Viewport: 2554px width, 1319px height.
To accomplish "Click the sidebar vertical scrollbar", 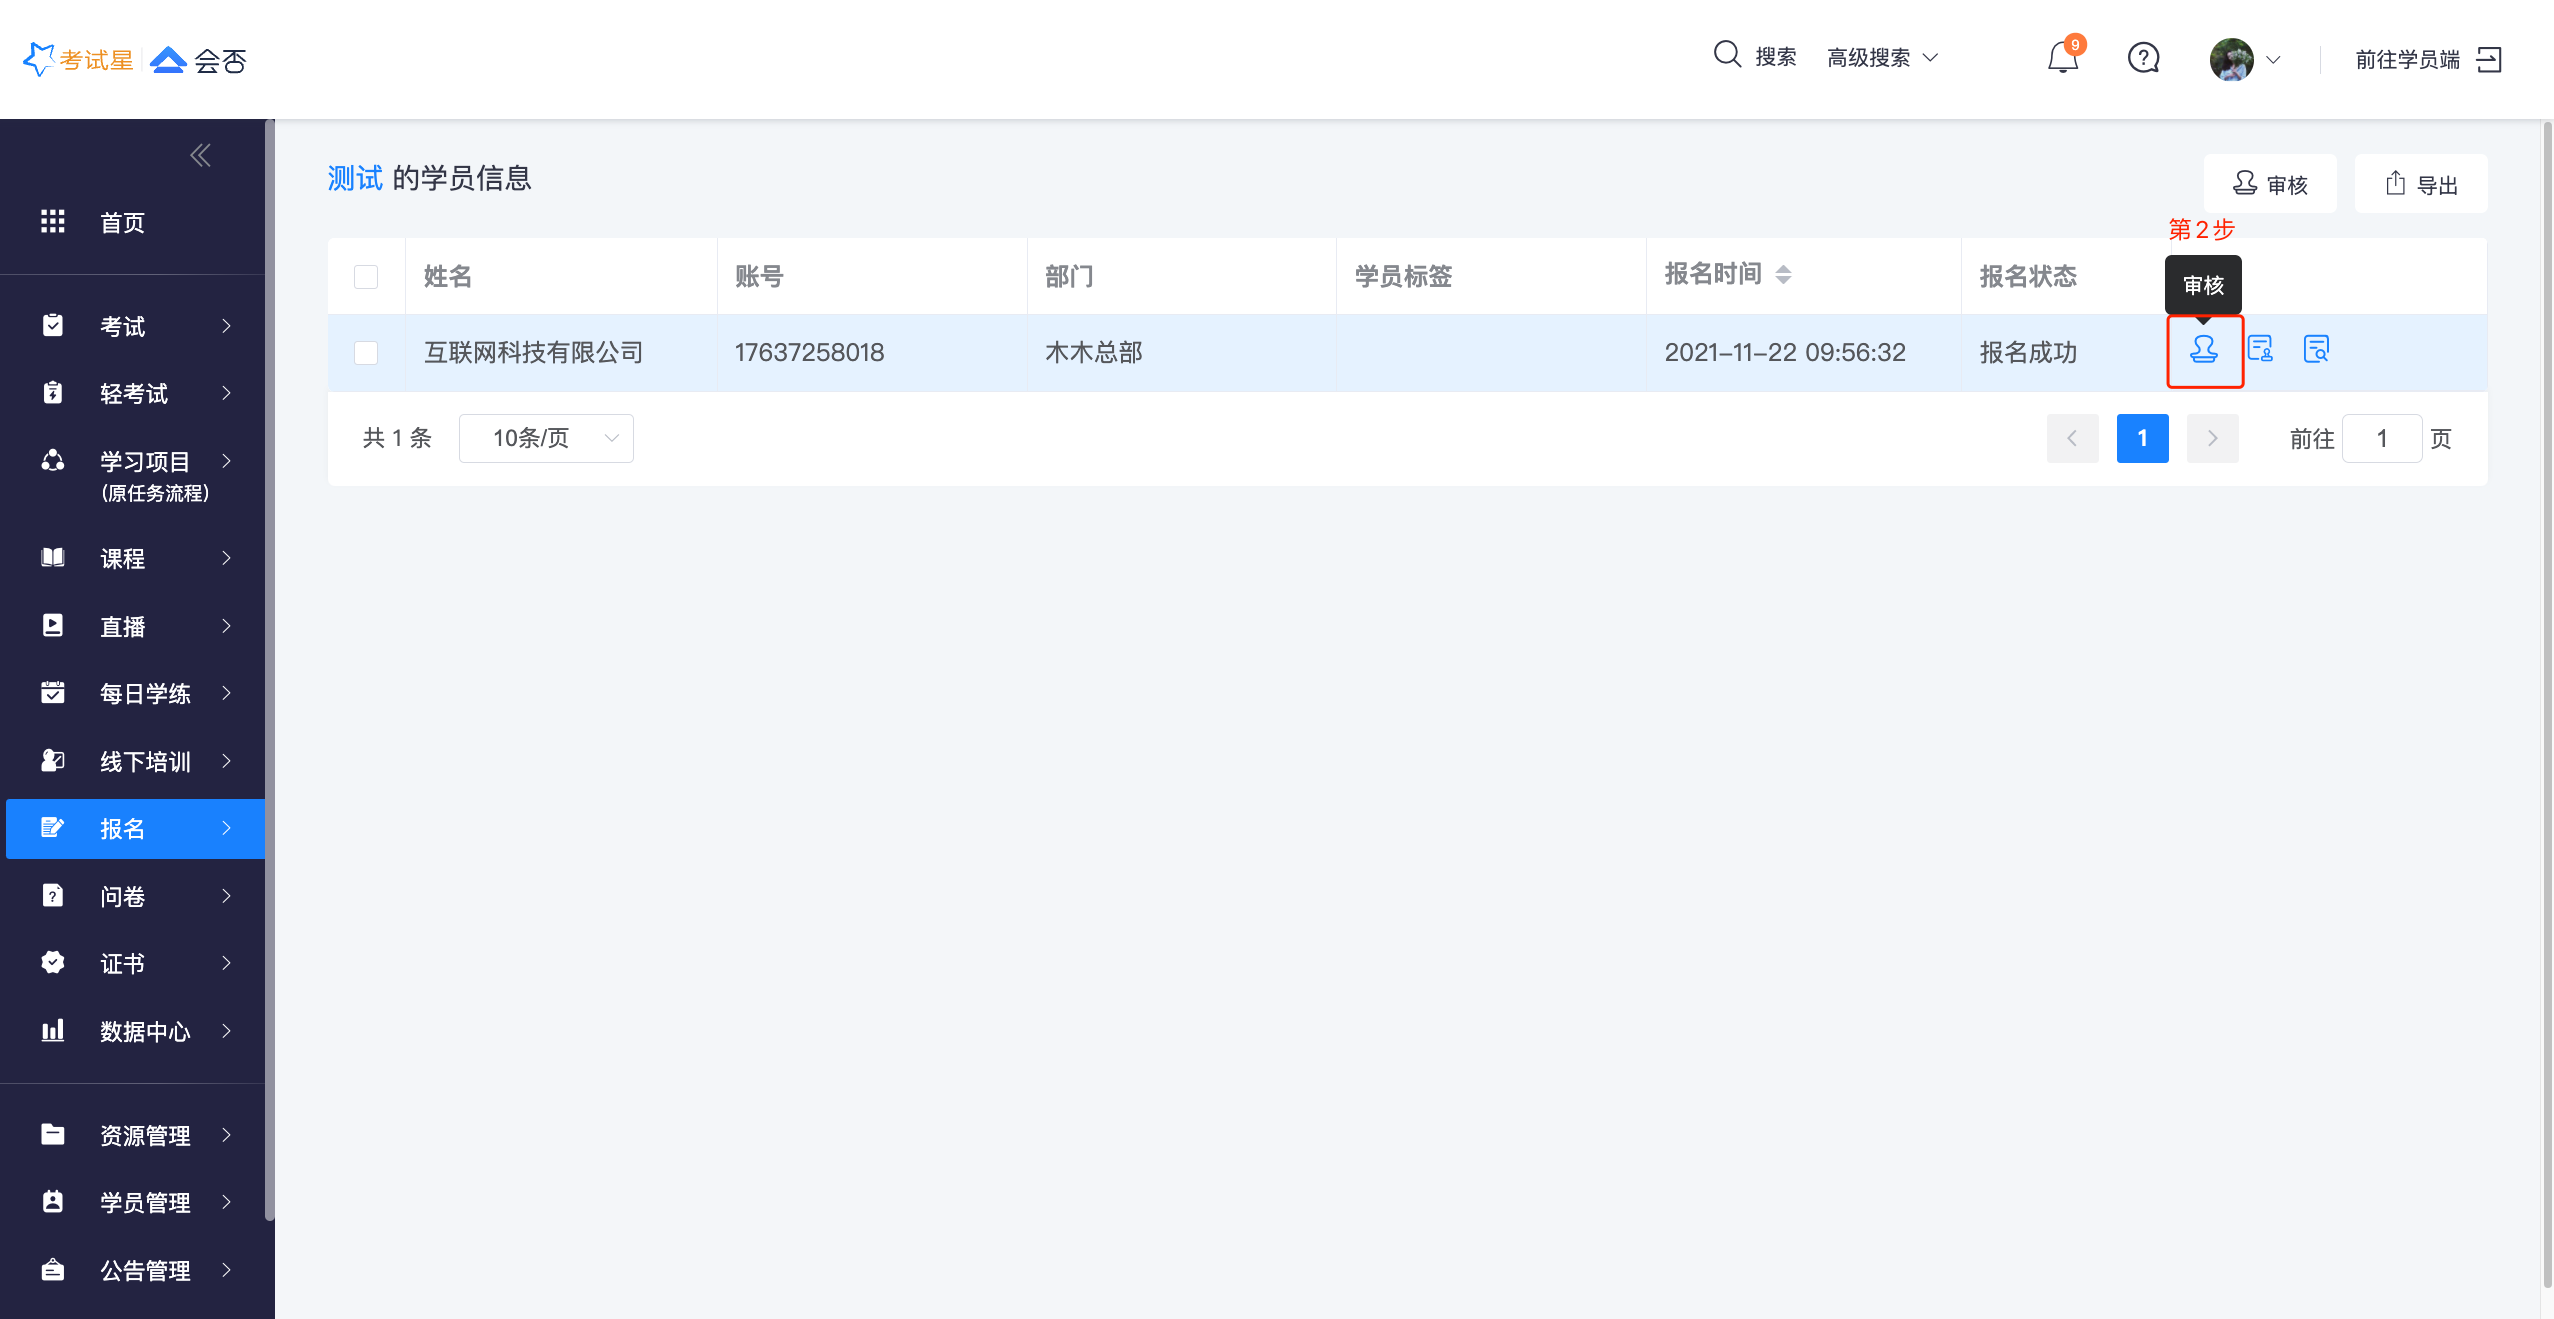I will click(x=269, y=670).
